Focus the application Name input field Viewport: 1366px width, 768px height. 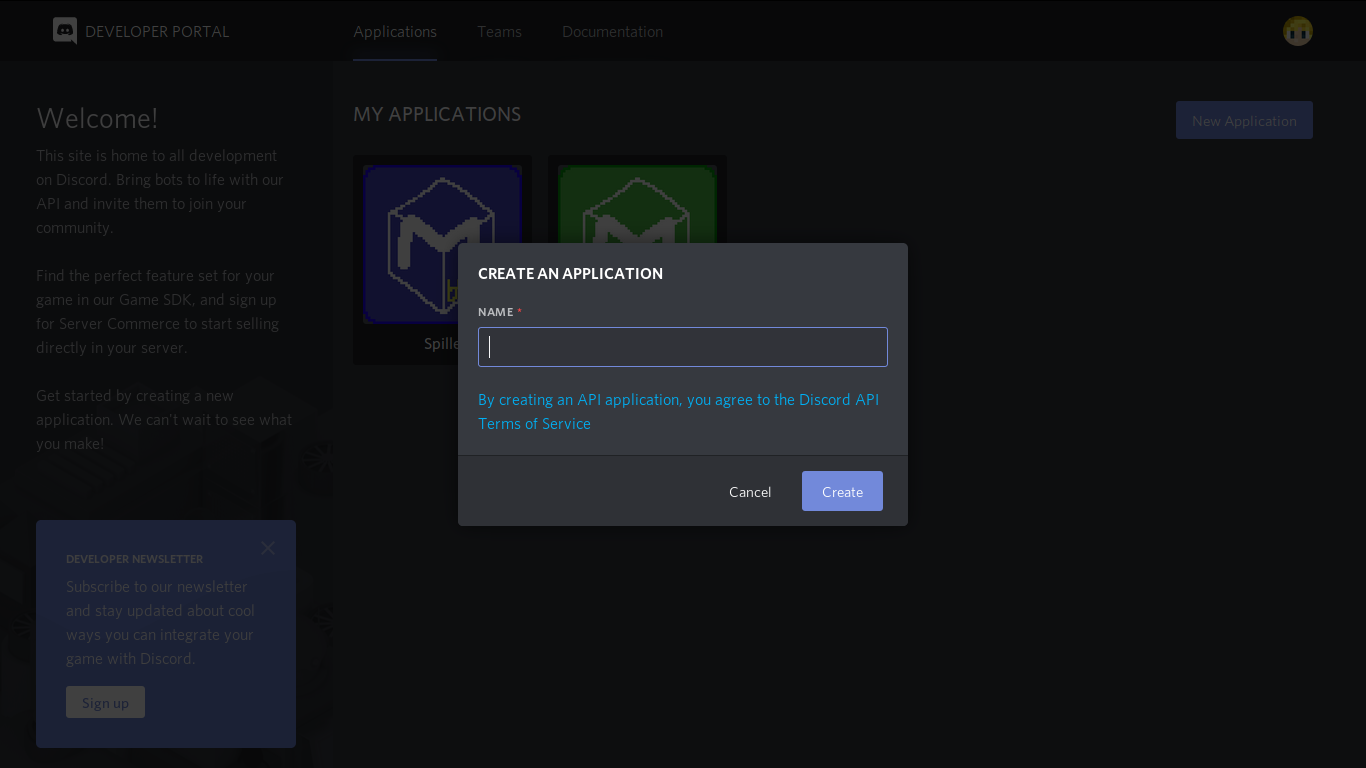point(683,347)
